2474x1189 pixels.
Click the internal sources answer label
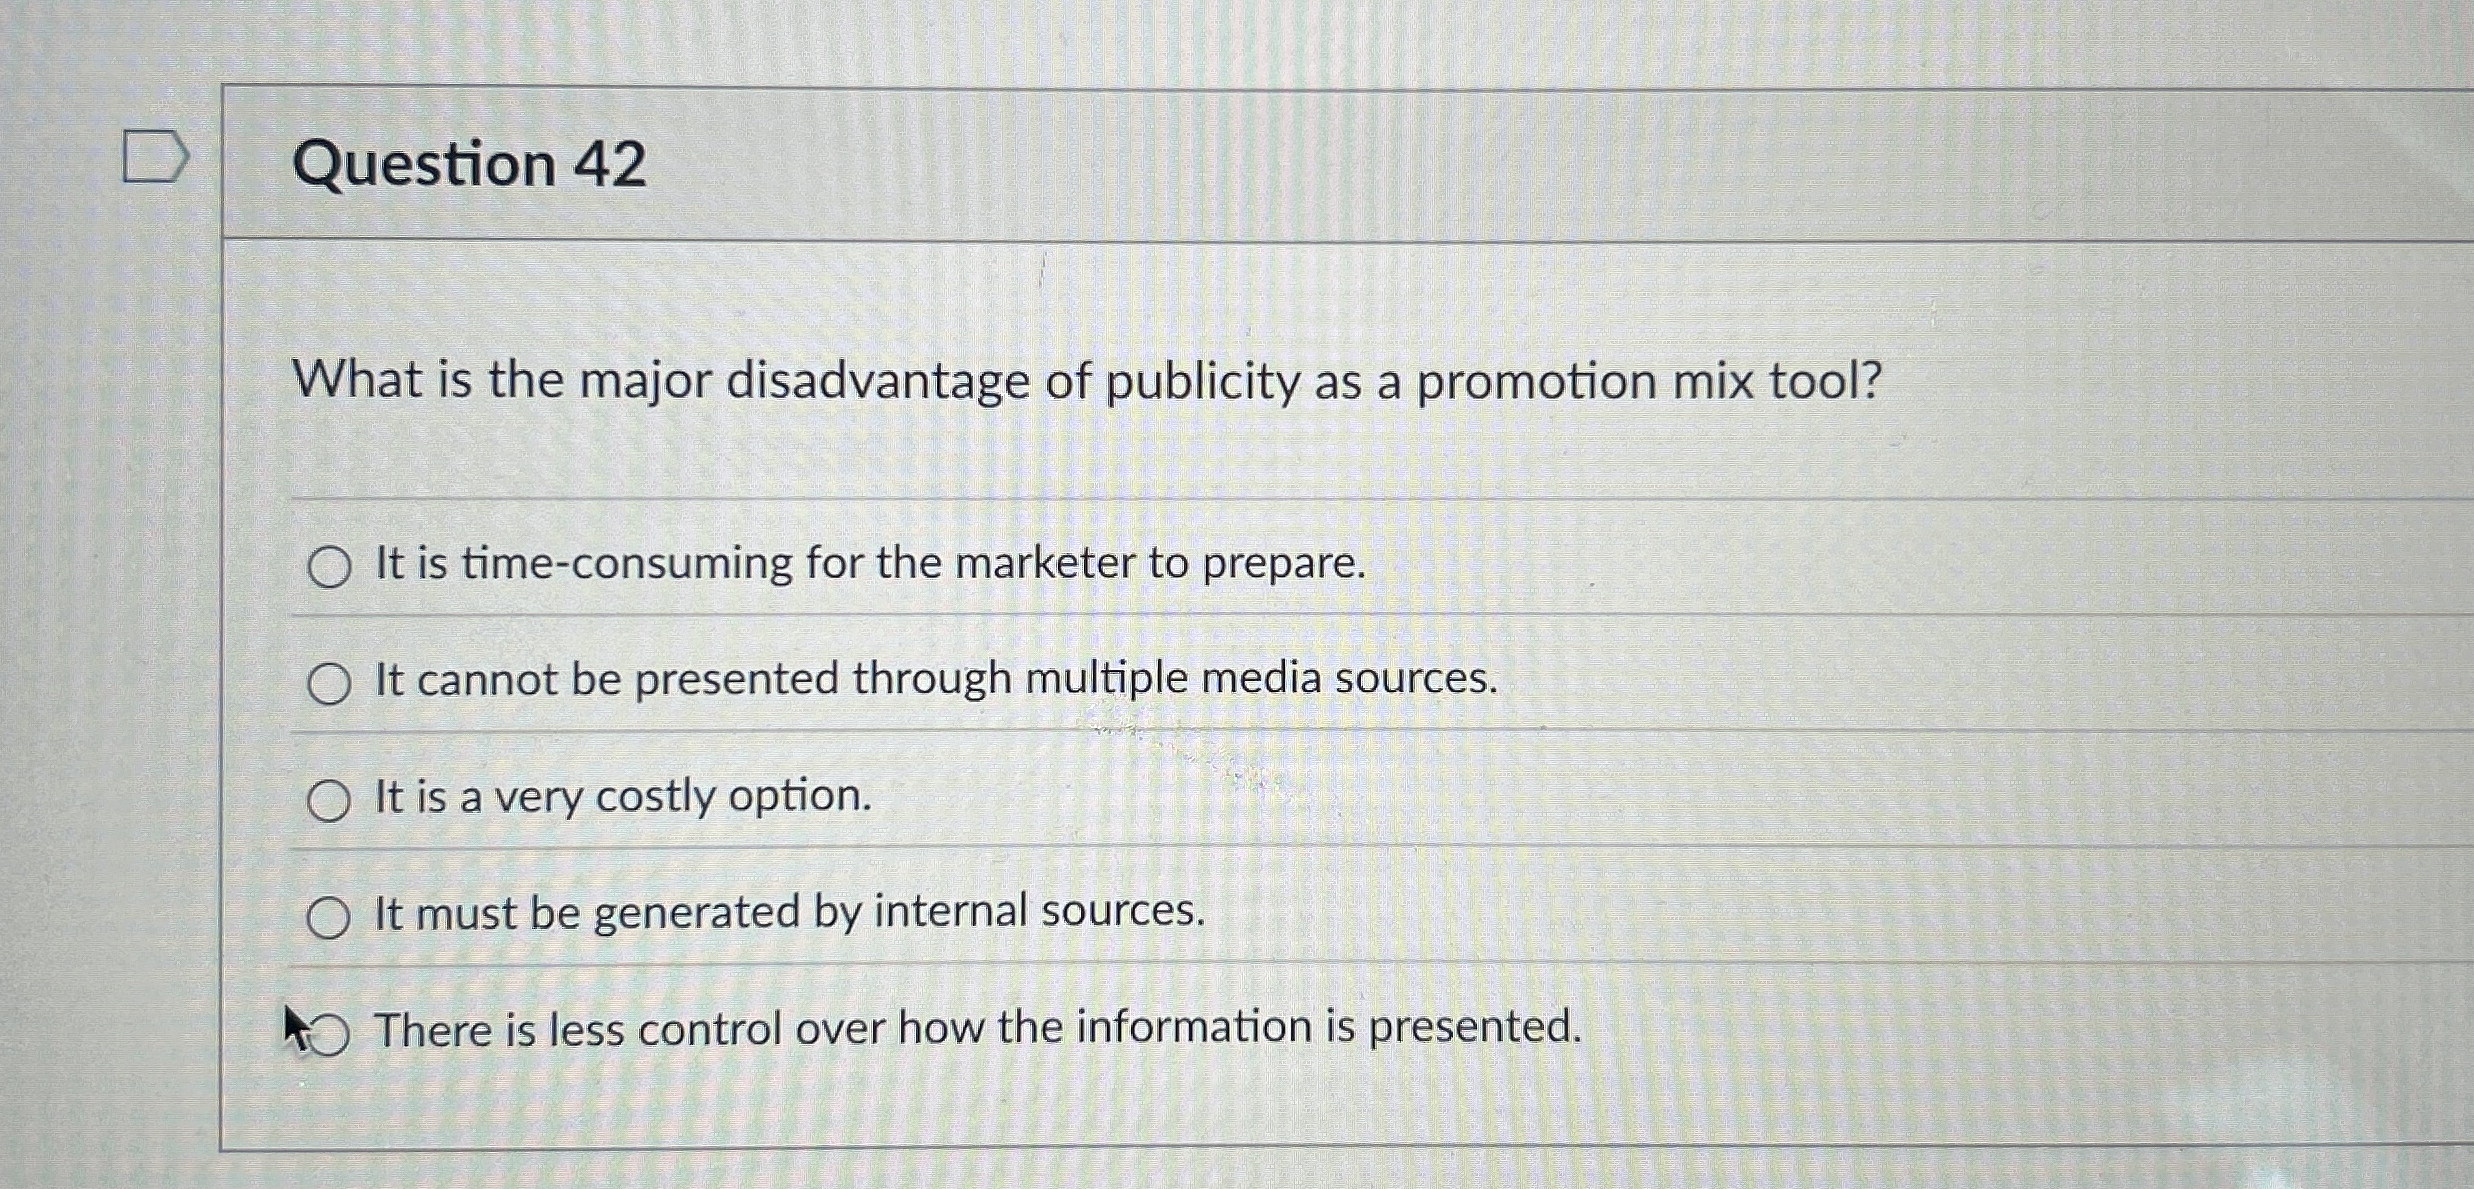point(788,911)
